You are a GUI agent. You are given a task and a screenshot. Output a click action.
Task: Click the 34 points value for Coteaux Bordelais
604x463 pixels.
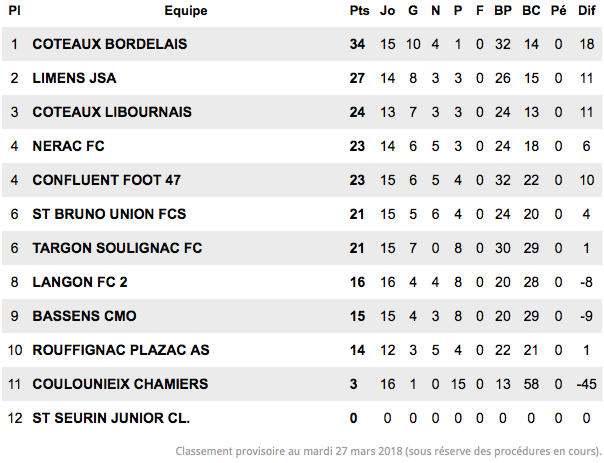tap(357, 44)
